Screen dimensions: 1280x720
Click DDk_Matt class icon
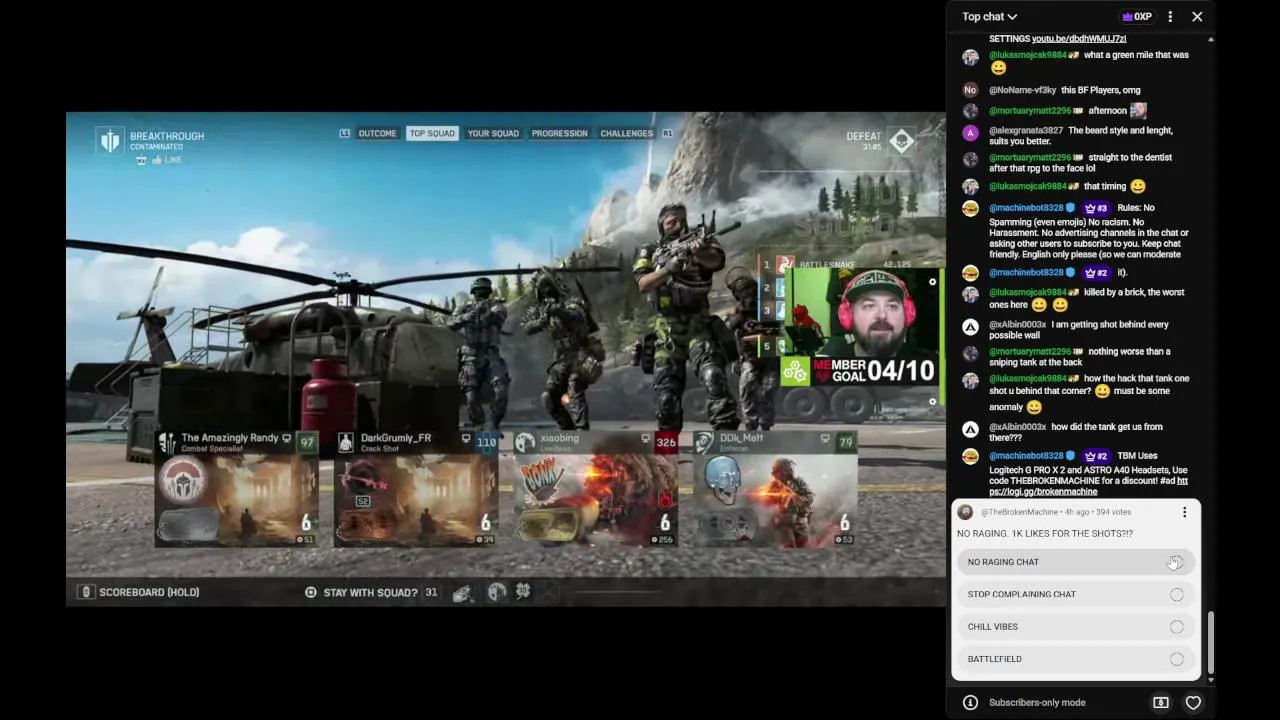pos(704,442)
